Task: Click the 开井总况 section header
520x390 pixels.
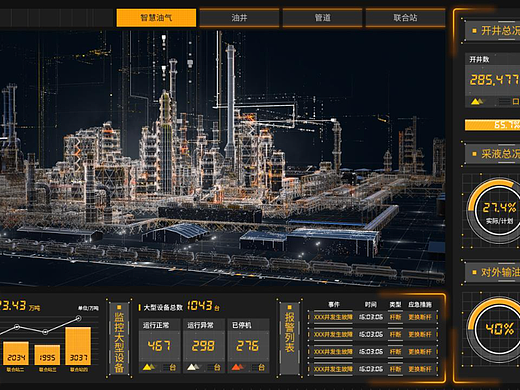Action: coord(493,31)
